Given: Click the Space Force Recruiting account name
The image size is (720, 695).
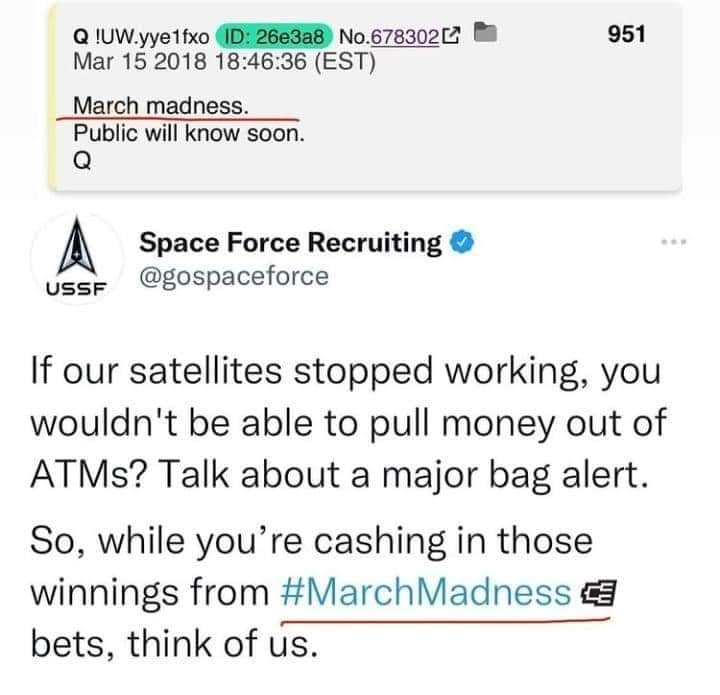Looking at the screenshot, I should [x=290, y=242].
